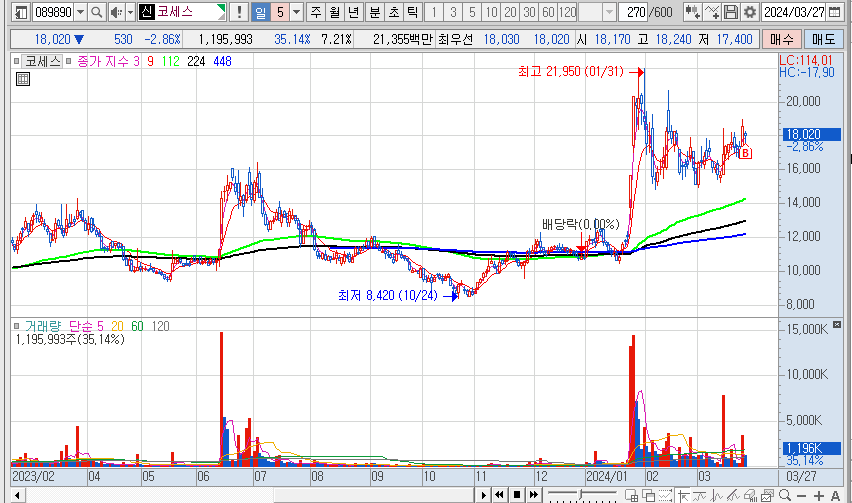Open the 코세스 stock name selector corner
Image resolution: width=852 pixels, height=503 pixels.
tap(221, 11)
